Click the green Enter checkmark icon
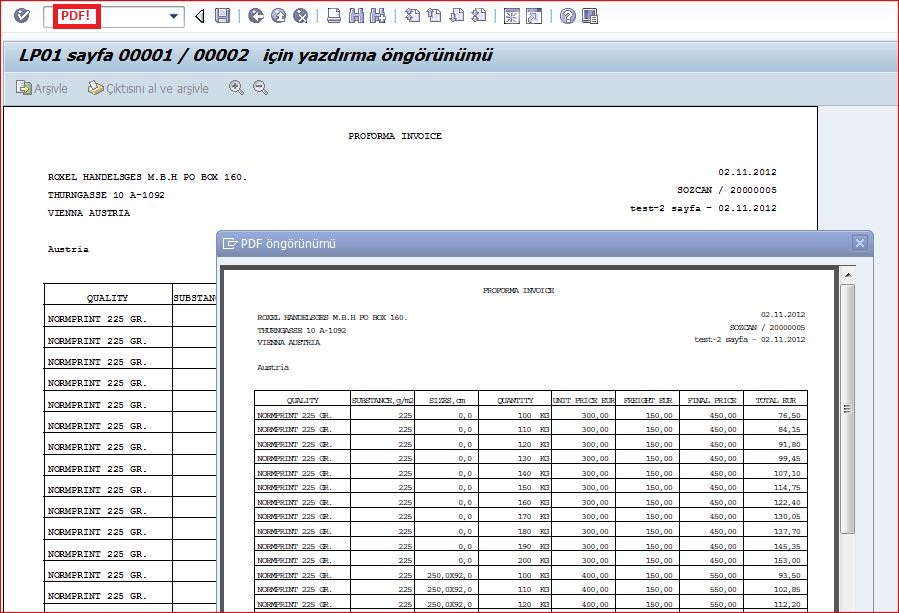Viewport: 899px width, 613px height. coord(22,15)
